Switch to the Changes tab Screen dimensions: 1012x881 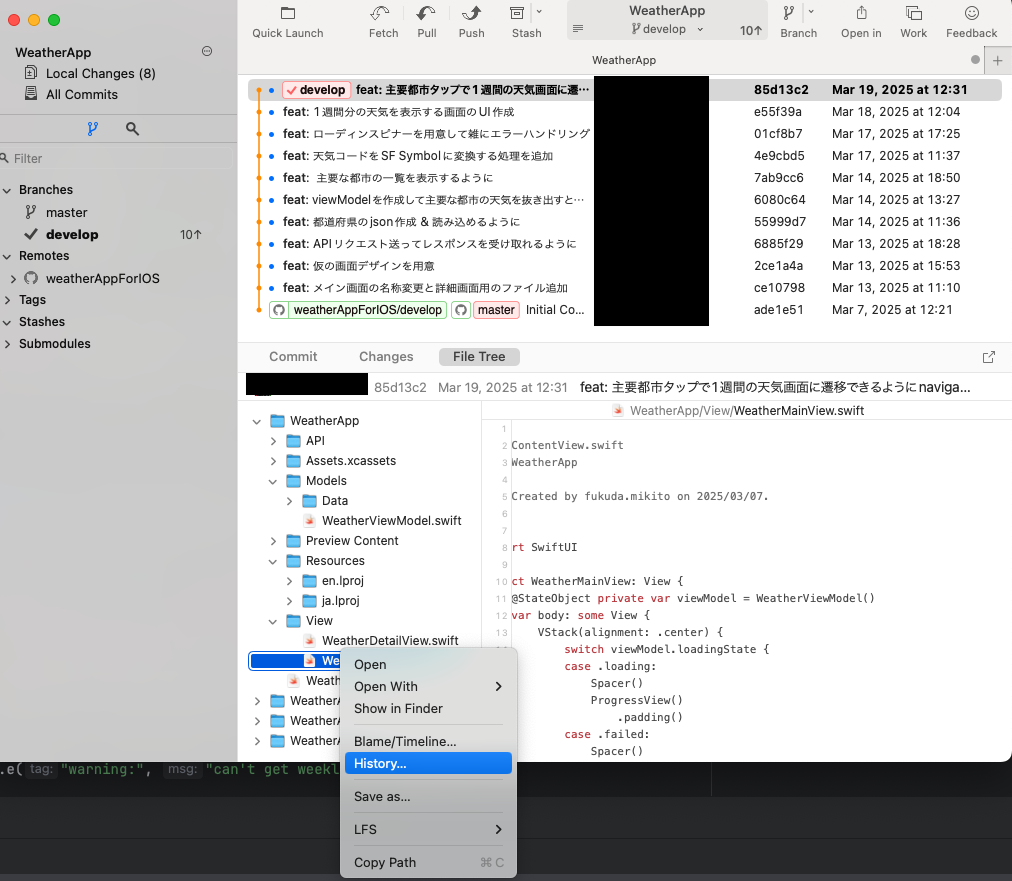click(386, 356)
